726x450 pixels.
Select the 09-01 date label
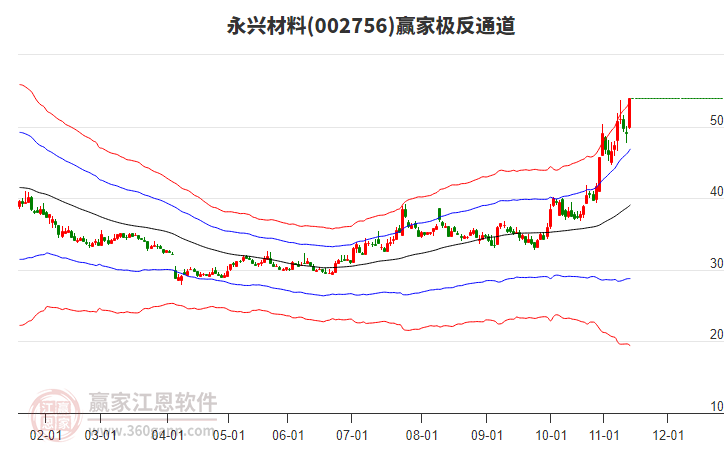point(487,435)
